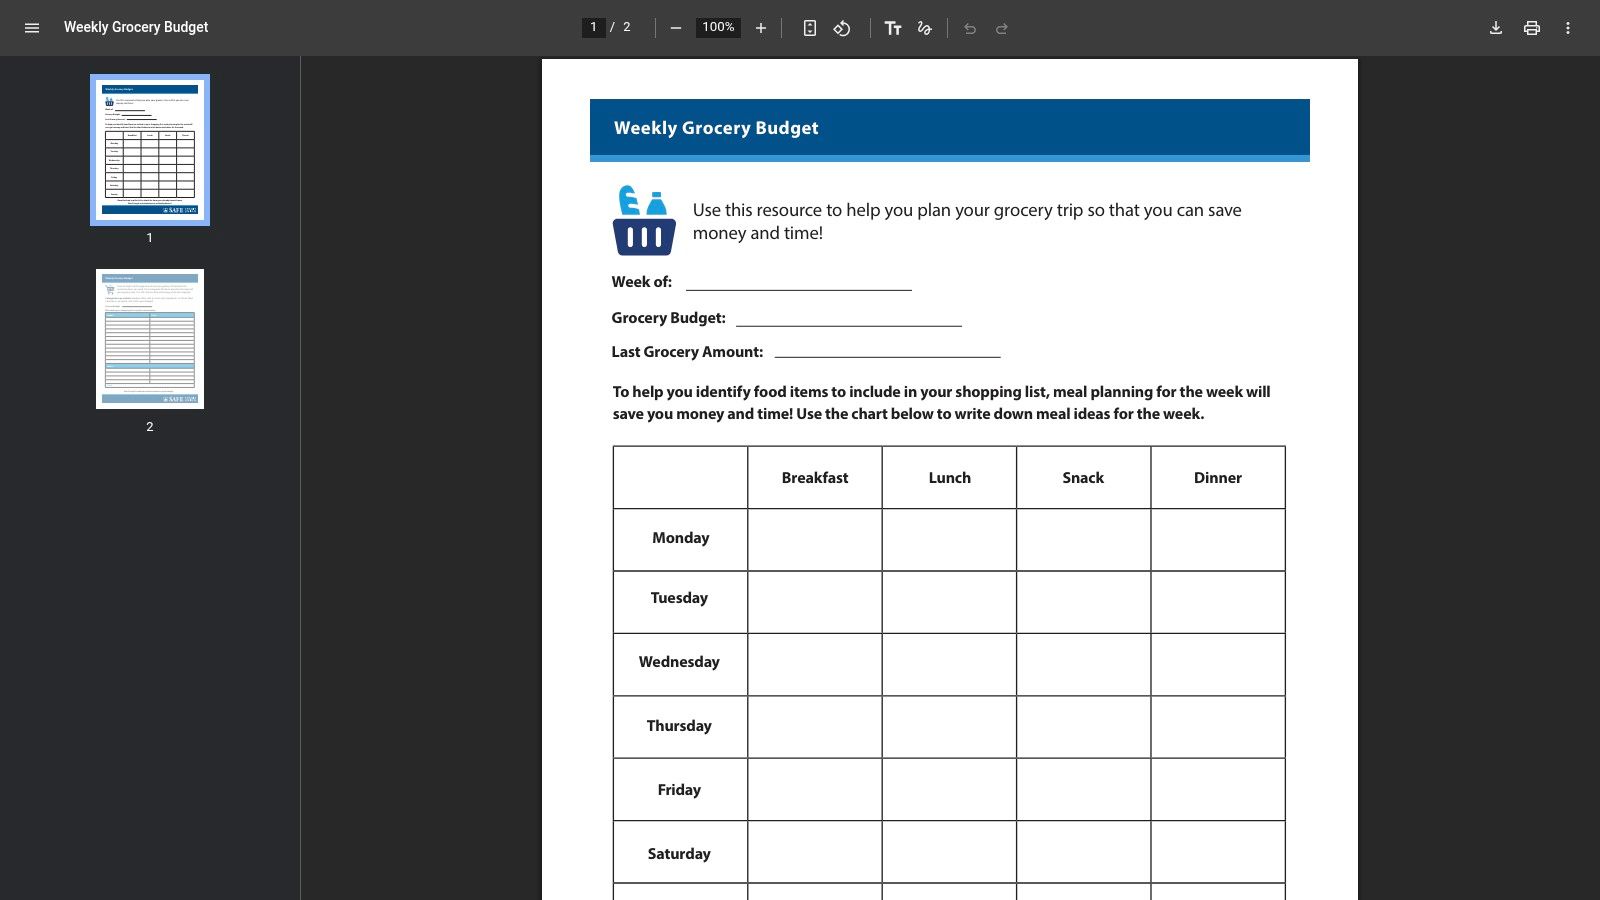Click the zoom in plus button

click(761, 28)
